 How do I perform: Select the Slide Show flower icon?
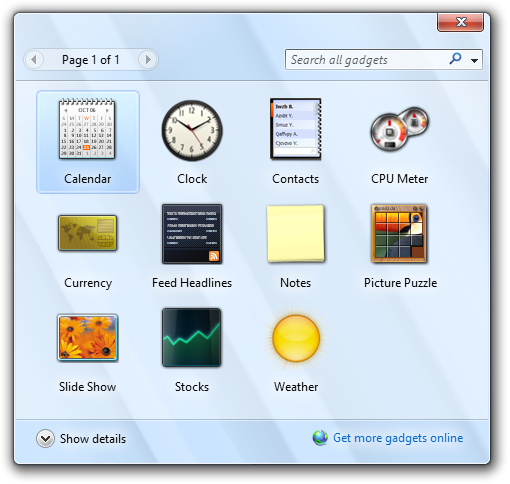pyautogui.click(x=88, y=338)
